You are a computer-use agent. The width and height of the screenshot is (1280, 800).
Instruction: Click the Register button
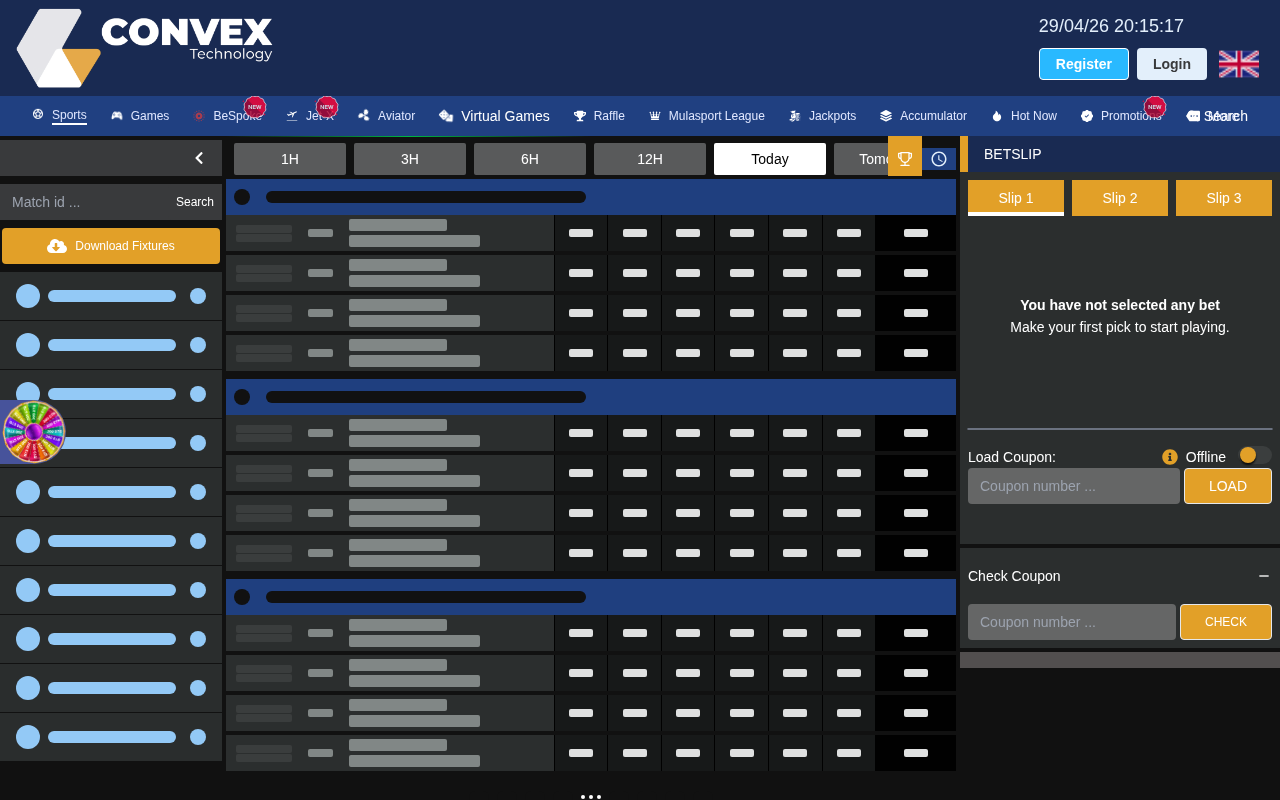pos(1084,64)
